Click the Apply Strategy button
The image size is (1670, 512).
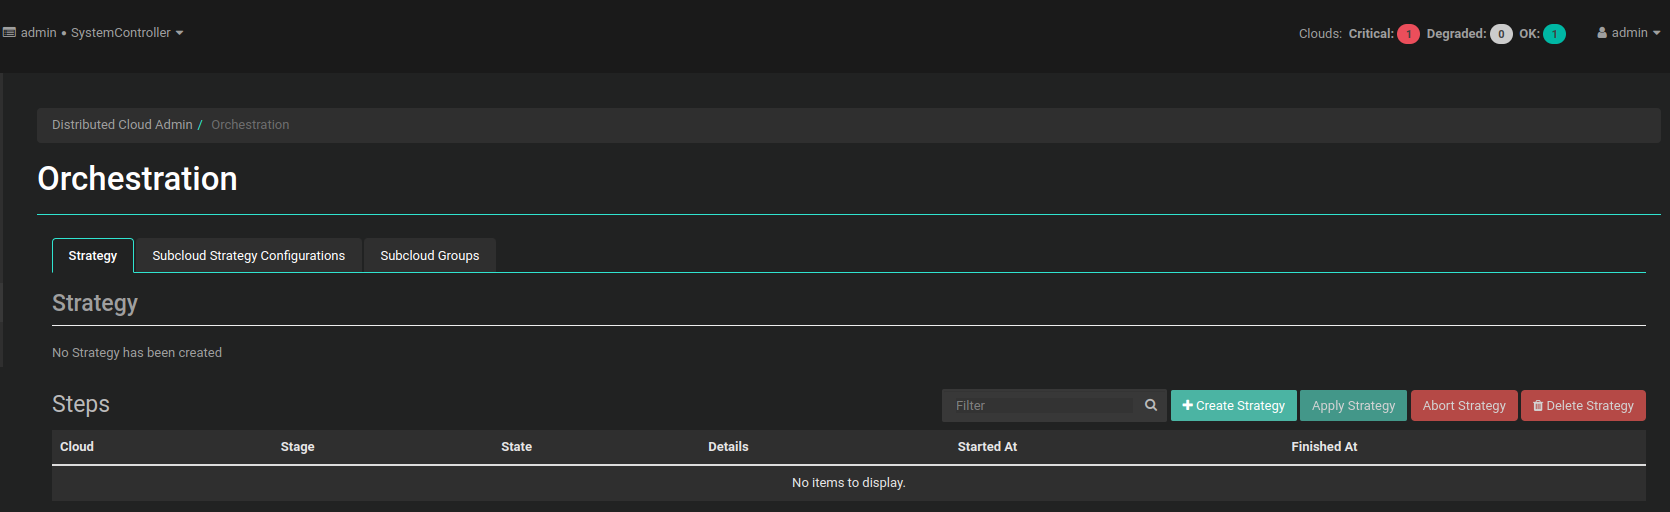[1353, 405]
